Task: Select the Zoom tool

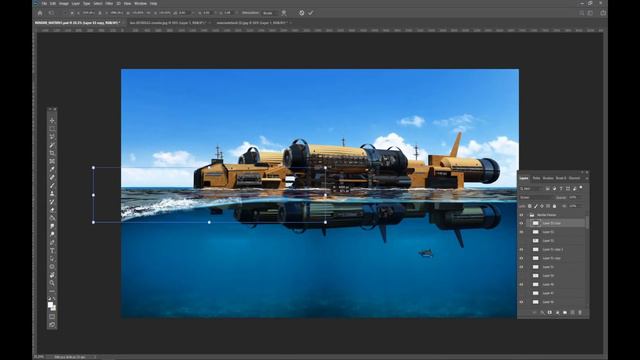Action: coord(52,283)
